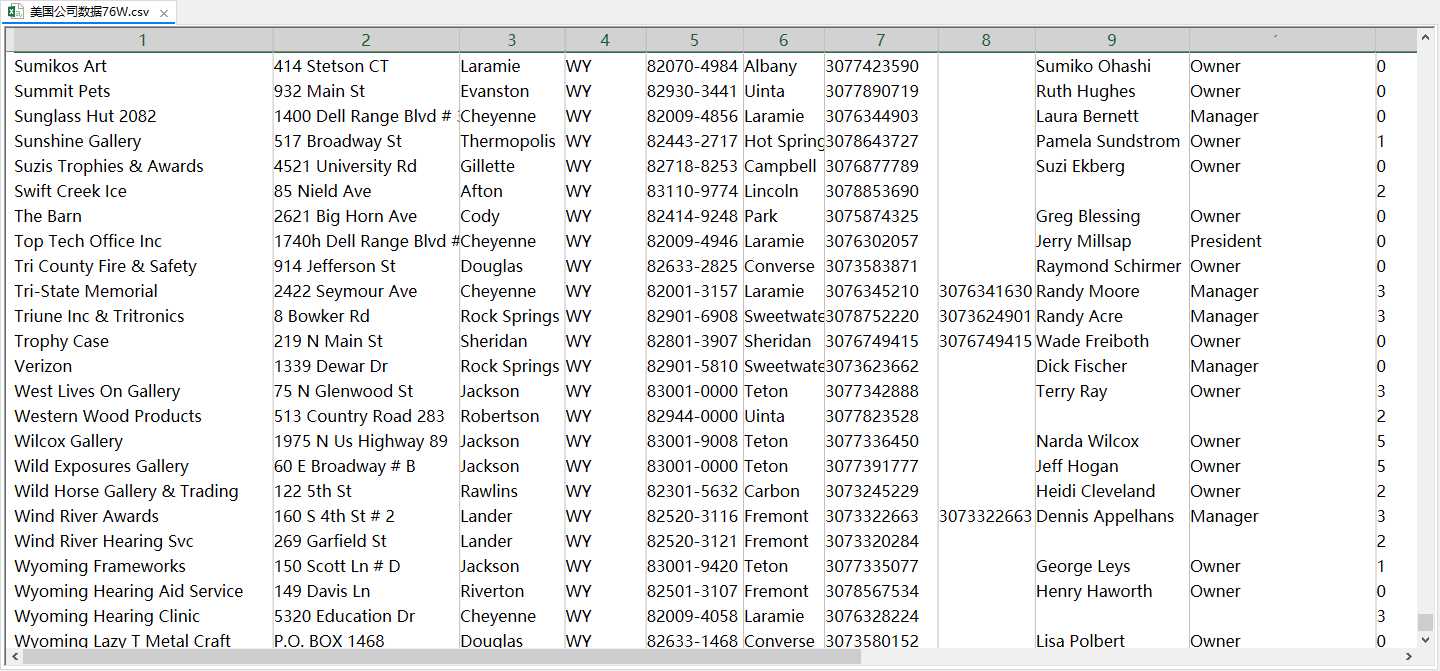Select the cell 'Wilcox Gallery'
This screenshot has height=671, width=1440.
143,441
